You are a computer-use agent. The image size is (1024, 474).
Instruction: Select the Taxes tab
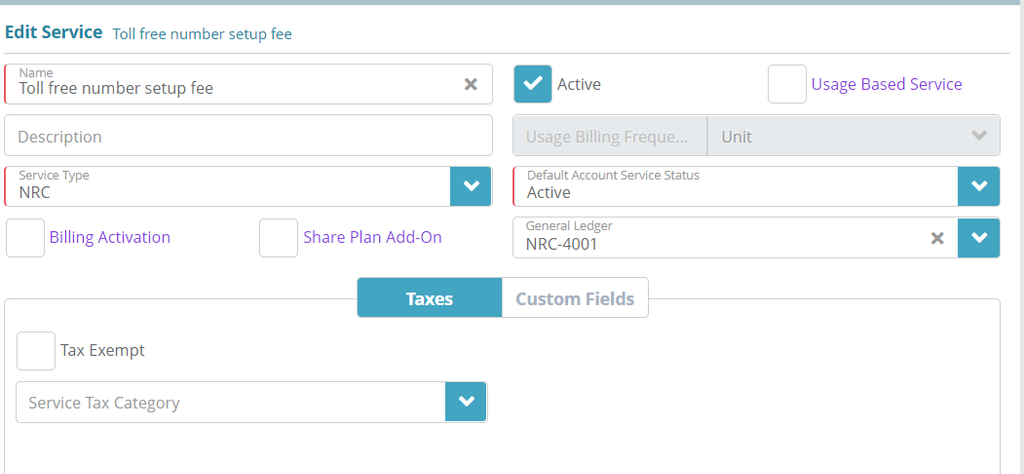(x=429, y=298)
